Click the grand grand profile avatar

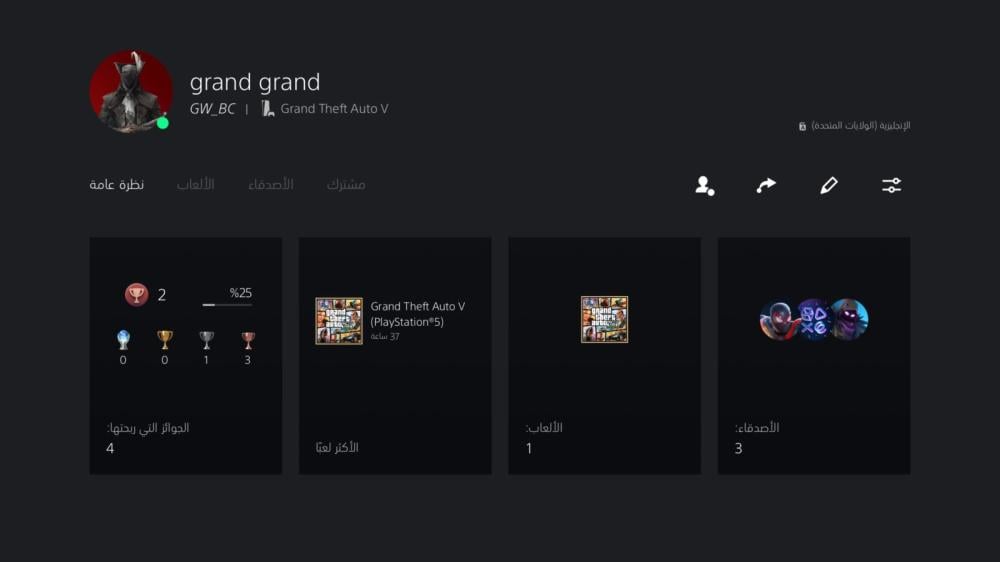pyautogui.click(x=131, y=91)
